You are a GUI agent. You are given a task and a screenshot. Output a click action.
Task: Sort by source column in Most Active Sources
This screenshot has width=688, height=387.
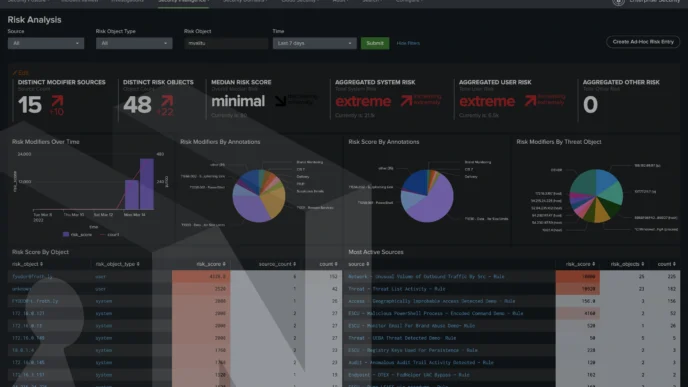[x=359, y=264]
